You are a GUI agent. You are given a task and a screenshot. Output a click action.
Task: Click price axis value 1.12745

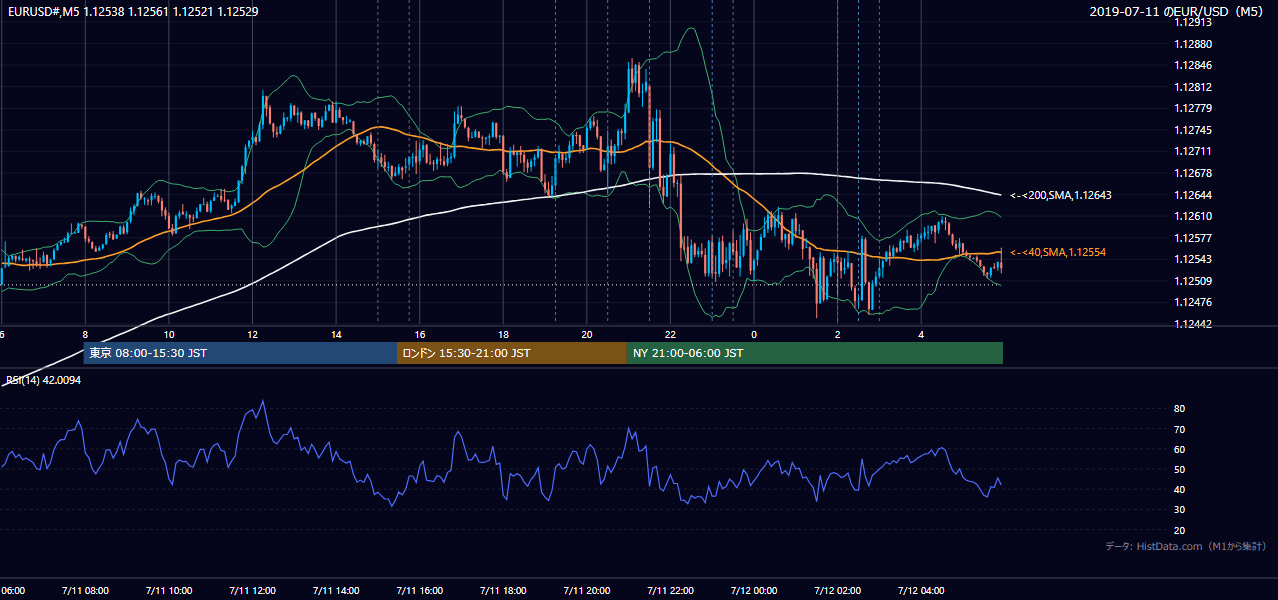pos(1194,130)
